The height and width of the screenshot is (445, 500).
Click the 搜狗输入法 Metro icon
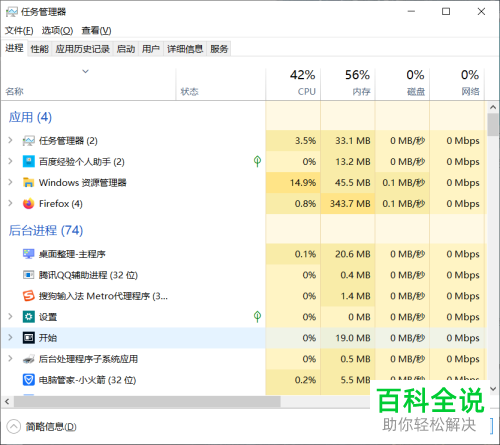[x=28, y=296]
